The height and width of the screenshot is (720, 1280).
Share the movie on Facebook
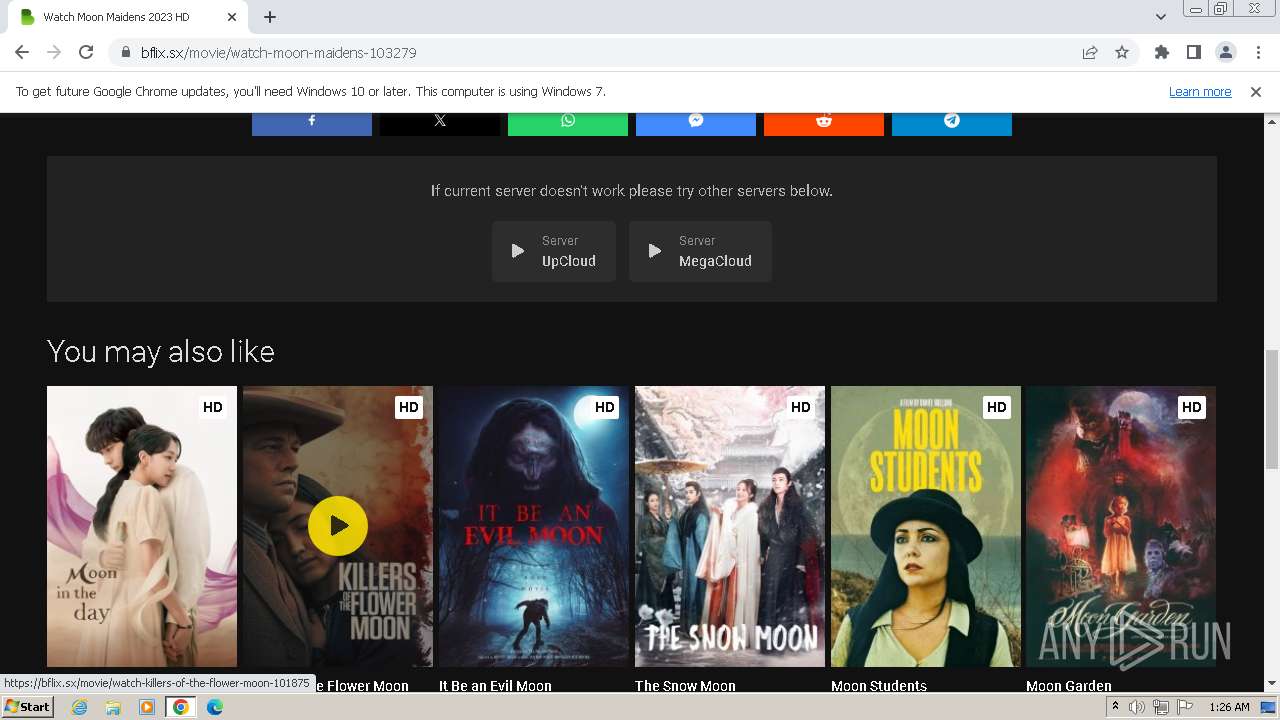tap(311, 124)
